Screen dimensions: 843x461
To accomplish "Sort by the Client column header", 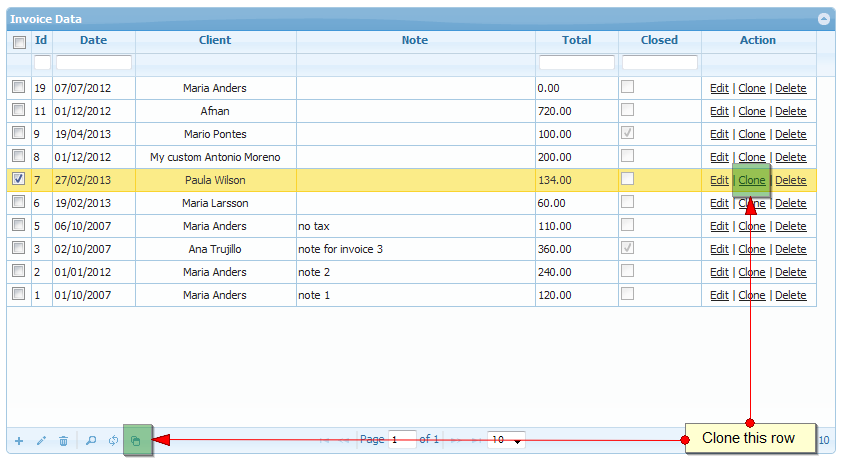I will (x=215, y=40).
